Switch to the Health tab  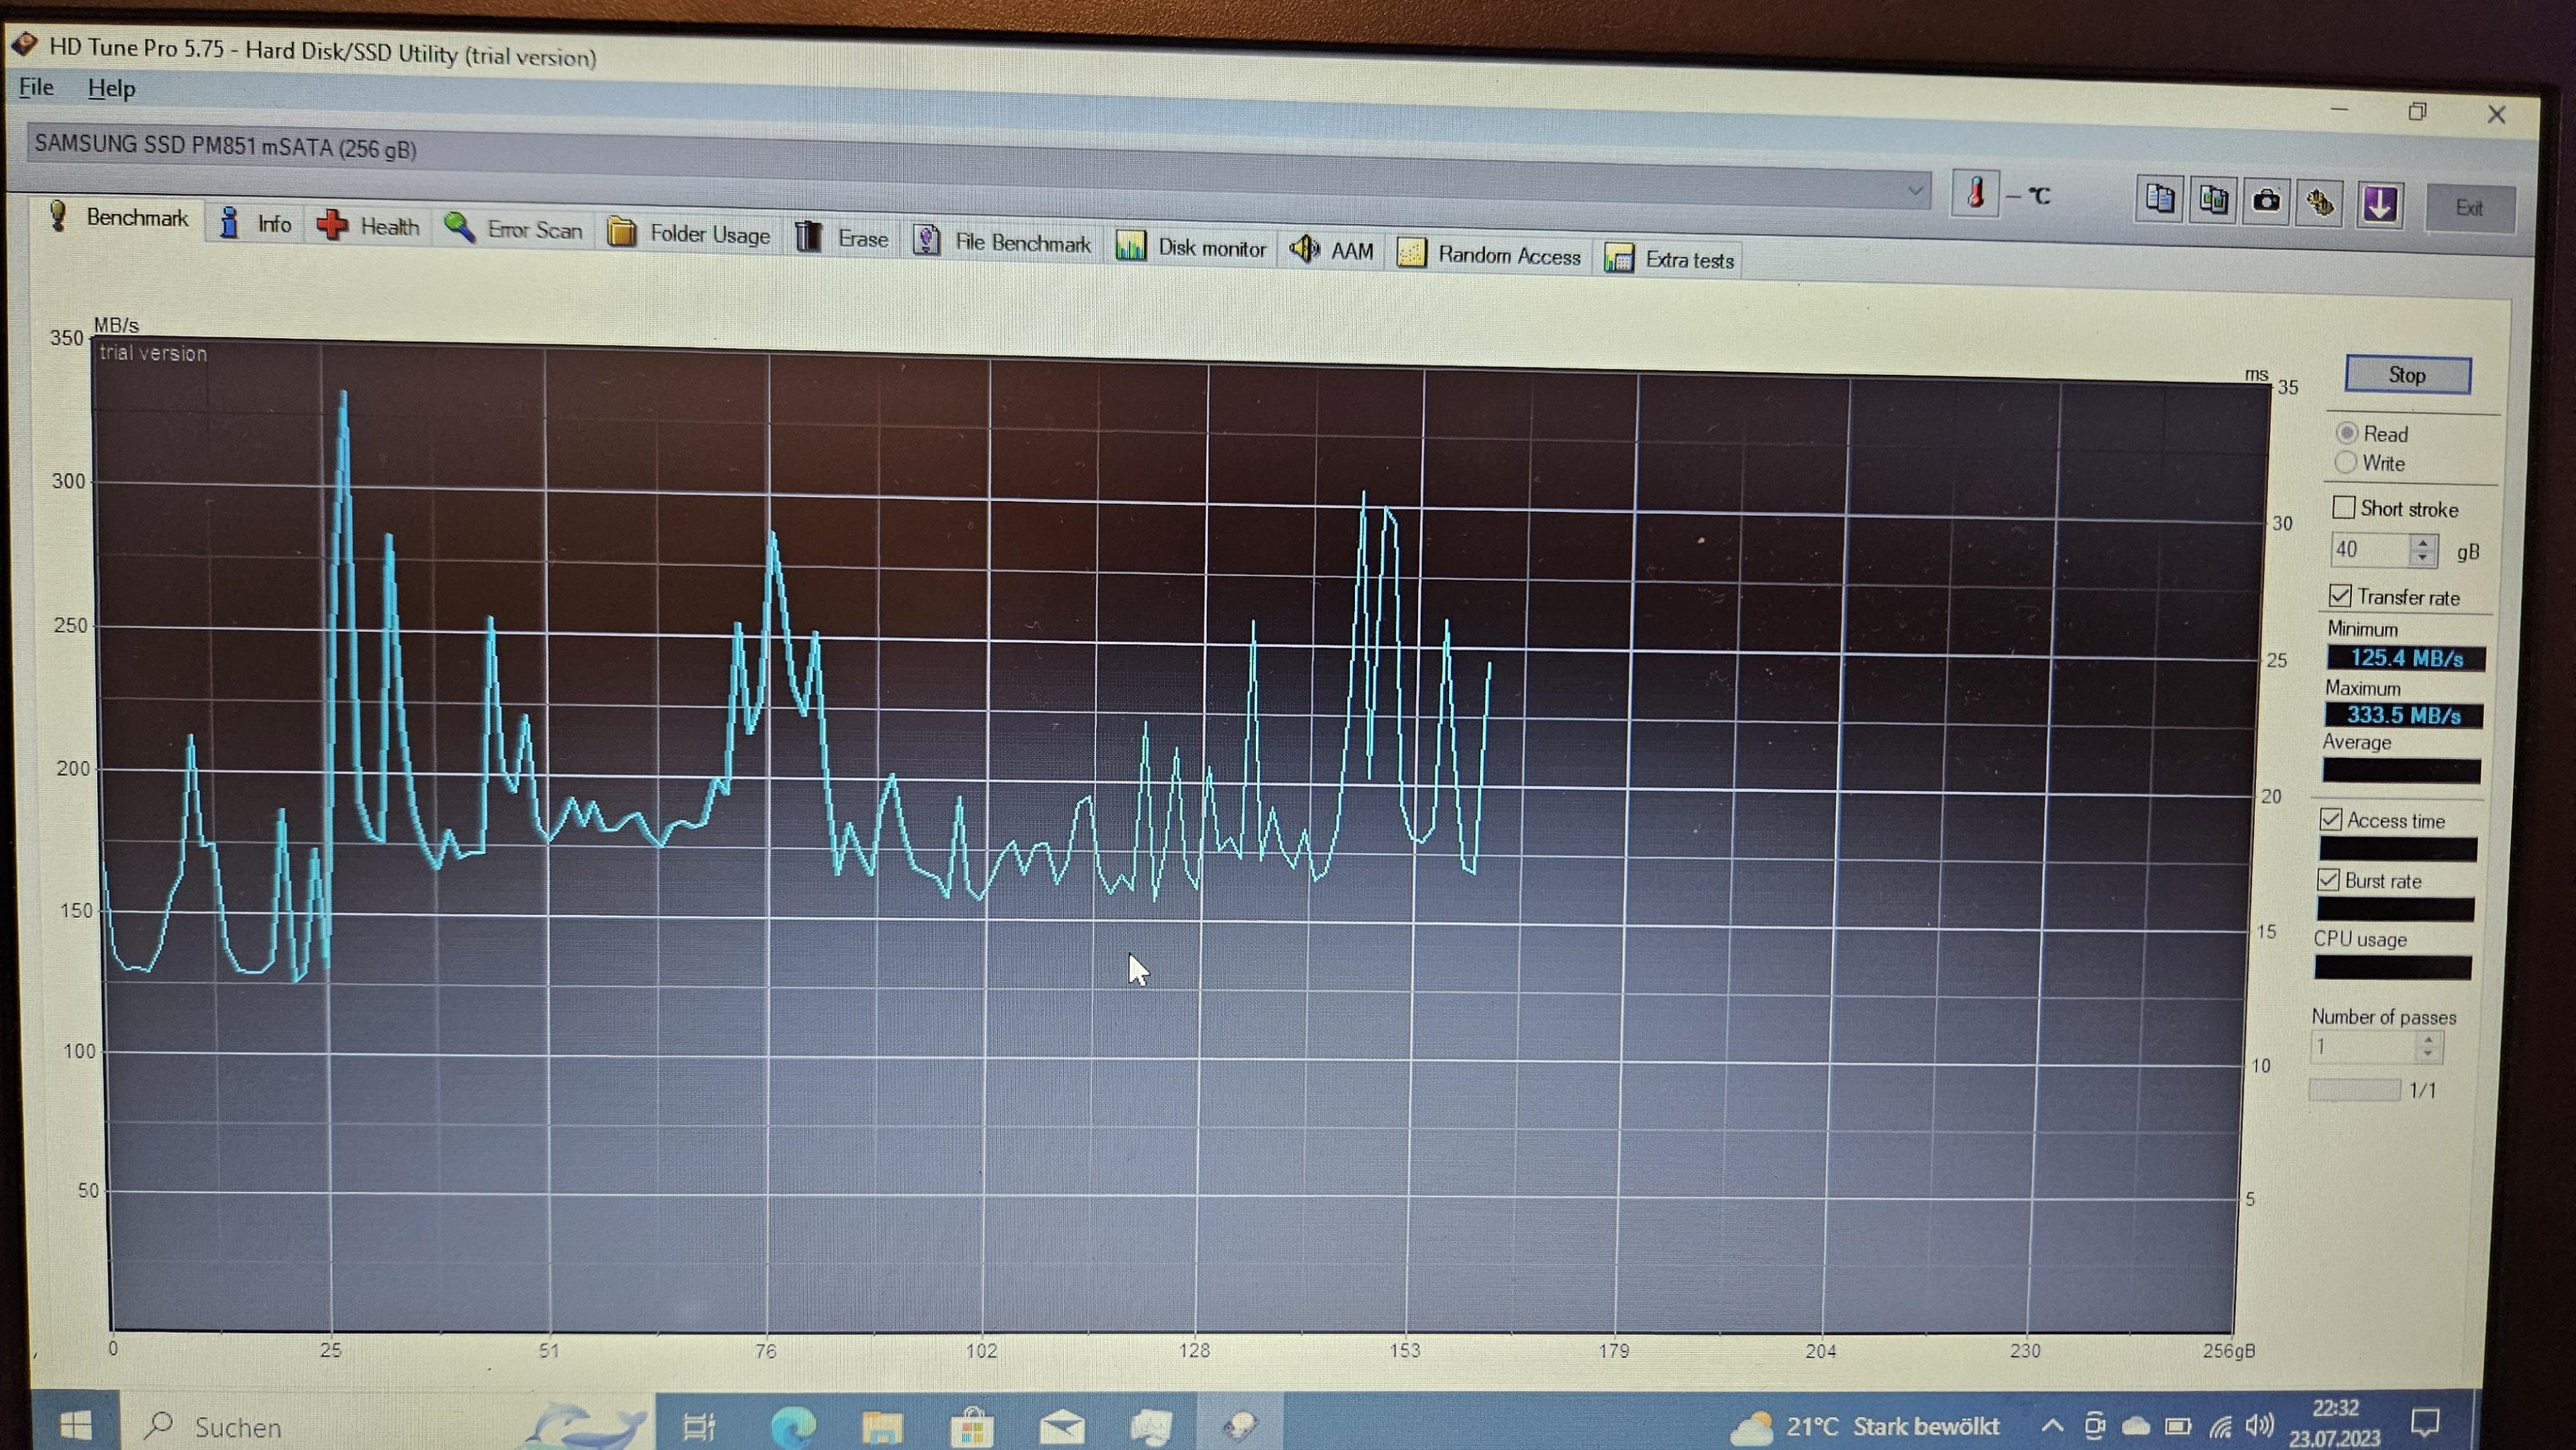(x=368, y=226)
